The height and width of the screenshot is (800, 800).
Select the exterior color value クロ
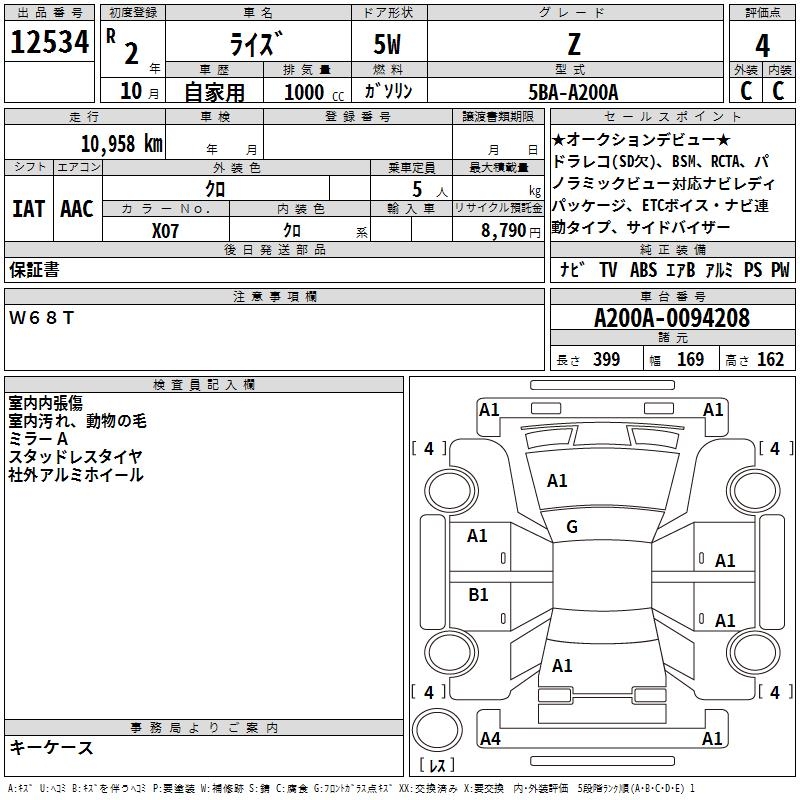[215, 189]
